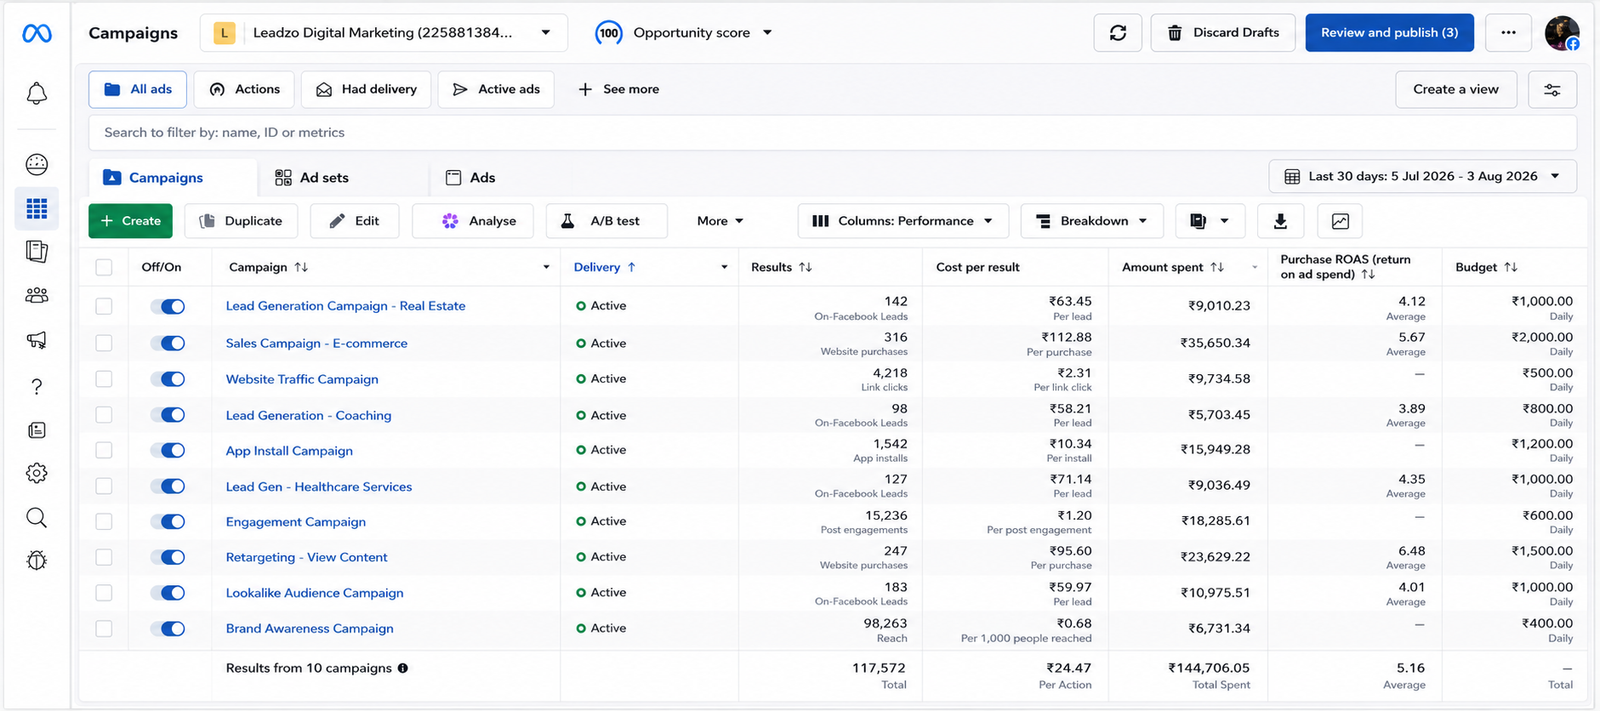Click the search filter input field
This screenshot has height=711, width=1600.
[833, 132]
